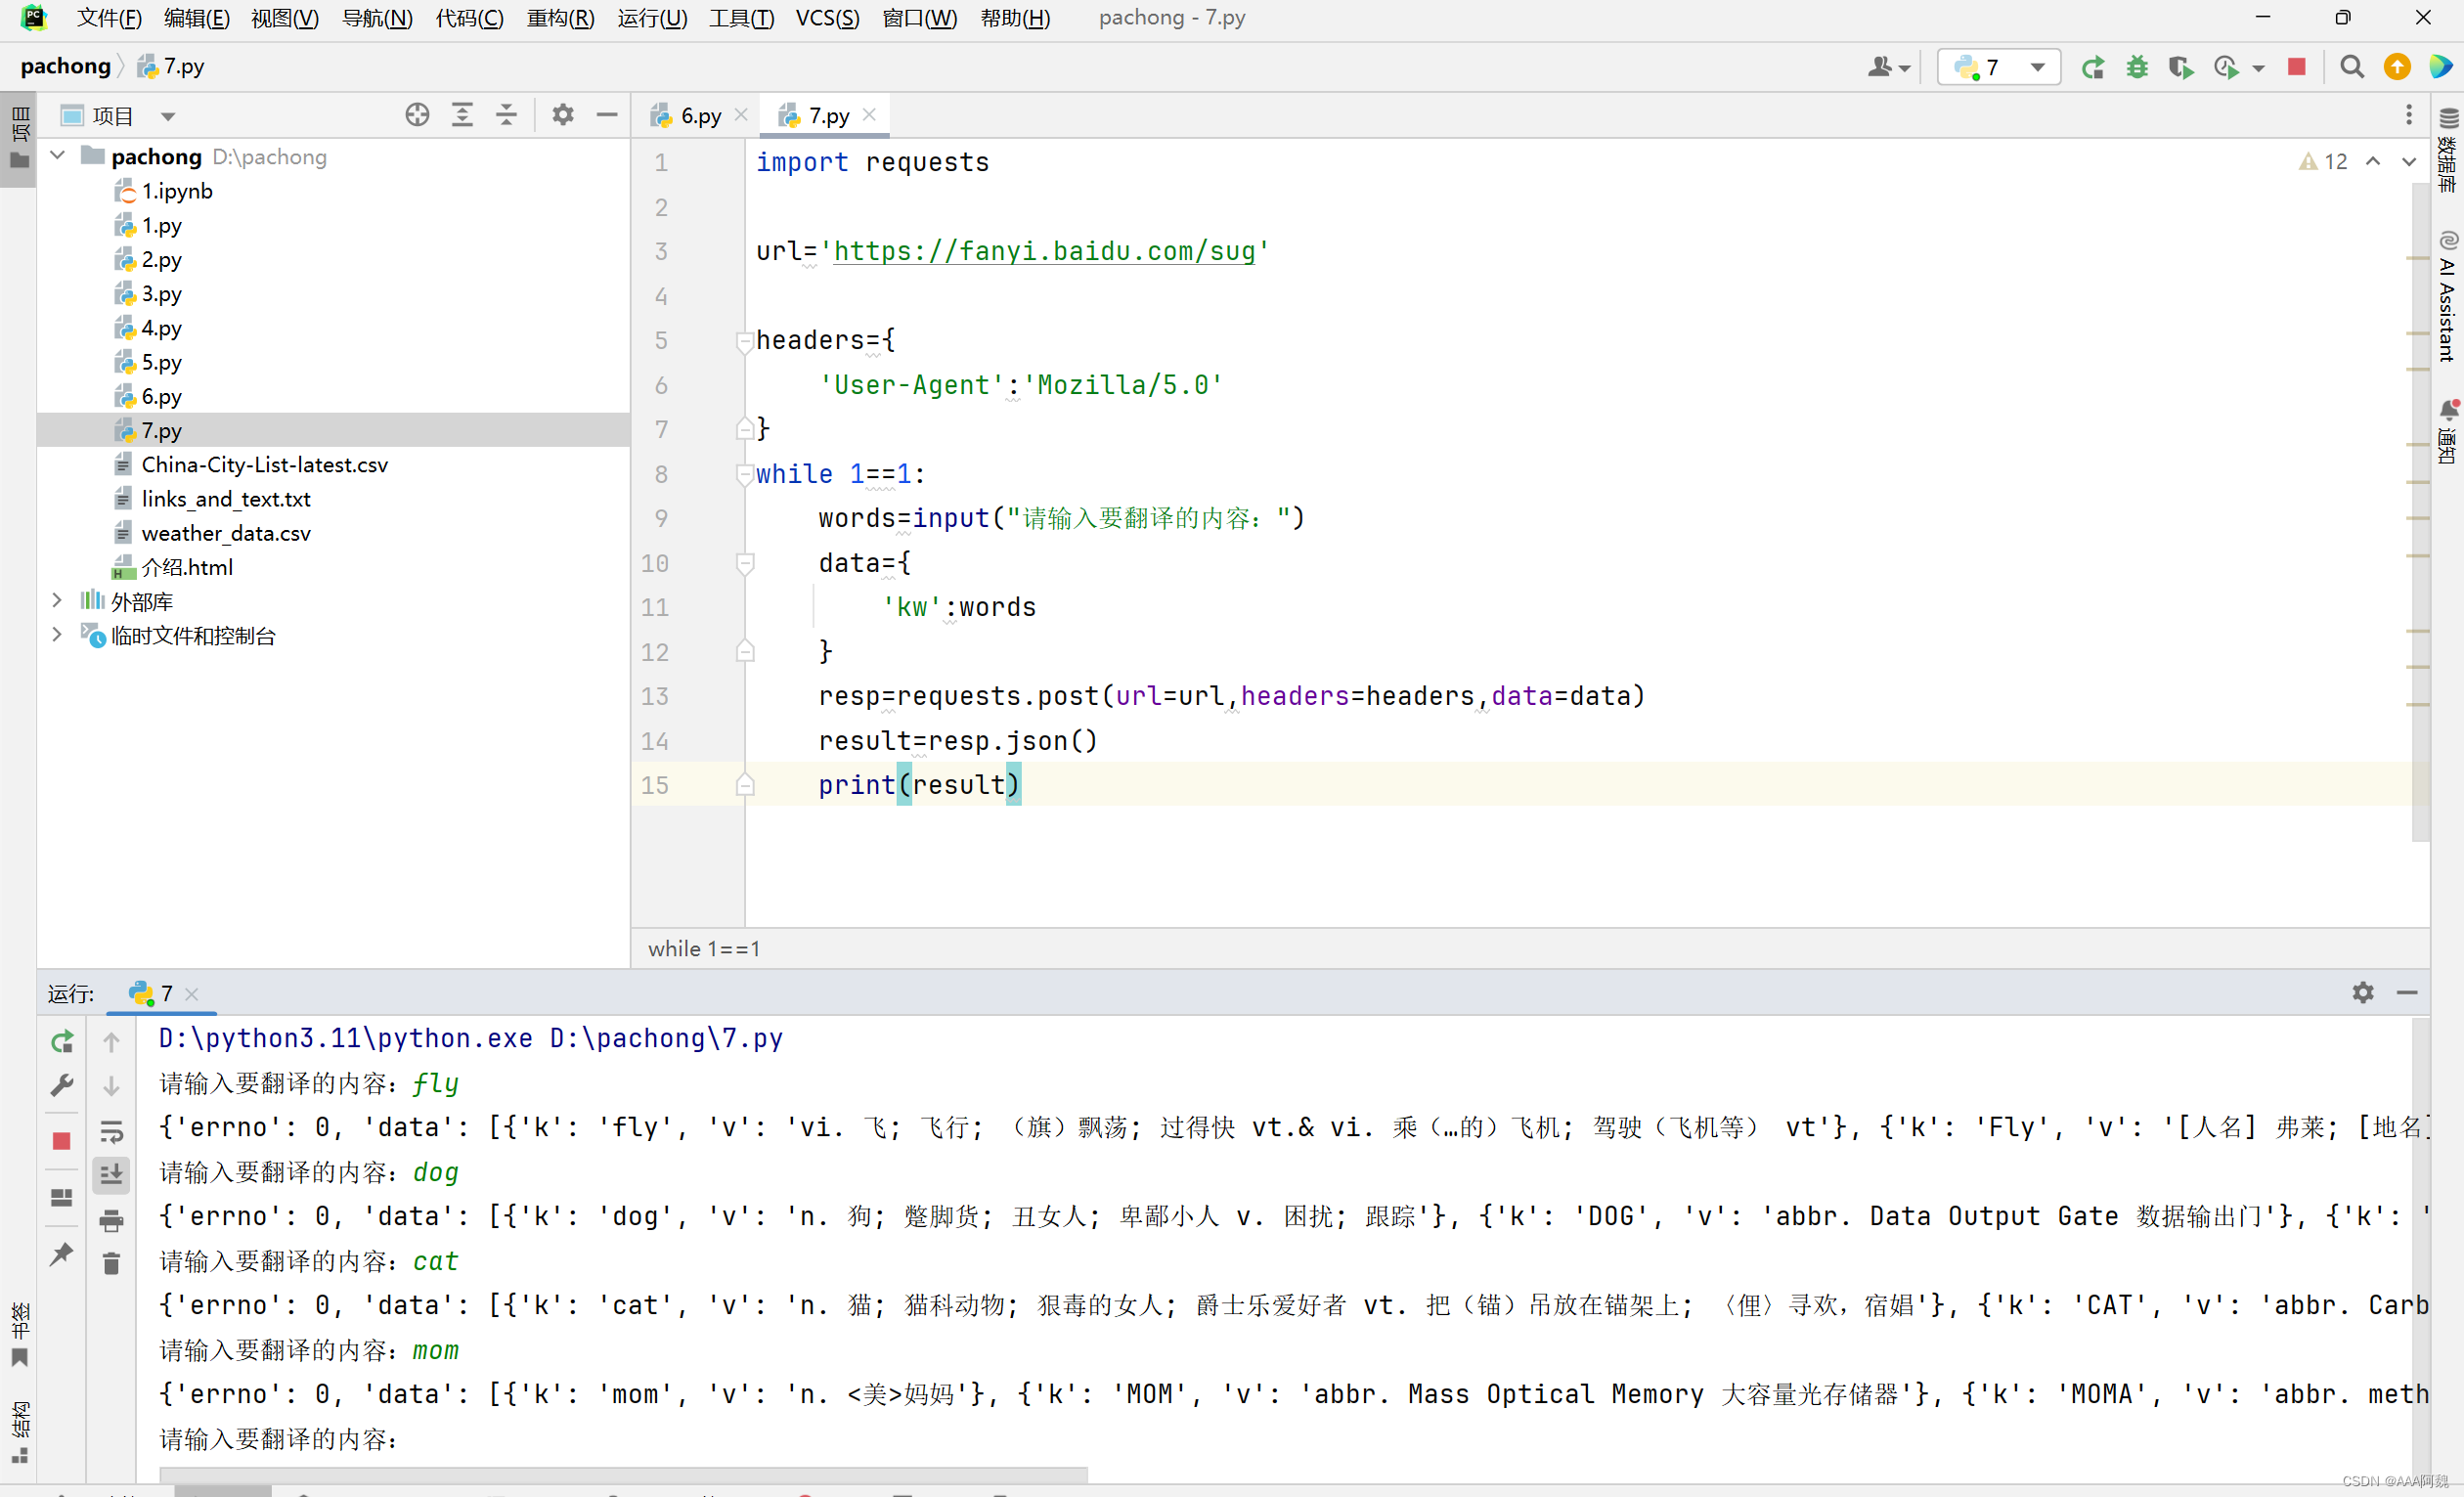The image size is (2464, 1497).
Task: Rerun script with top toolbar Run icon
Action: [2092, 67]
